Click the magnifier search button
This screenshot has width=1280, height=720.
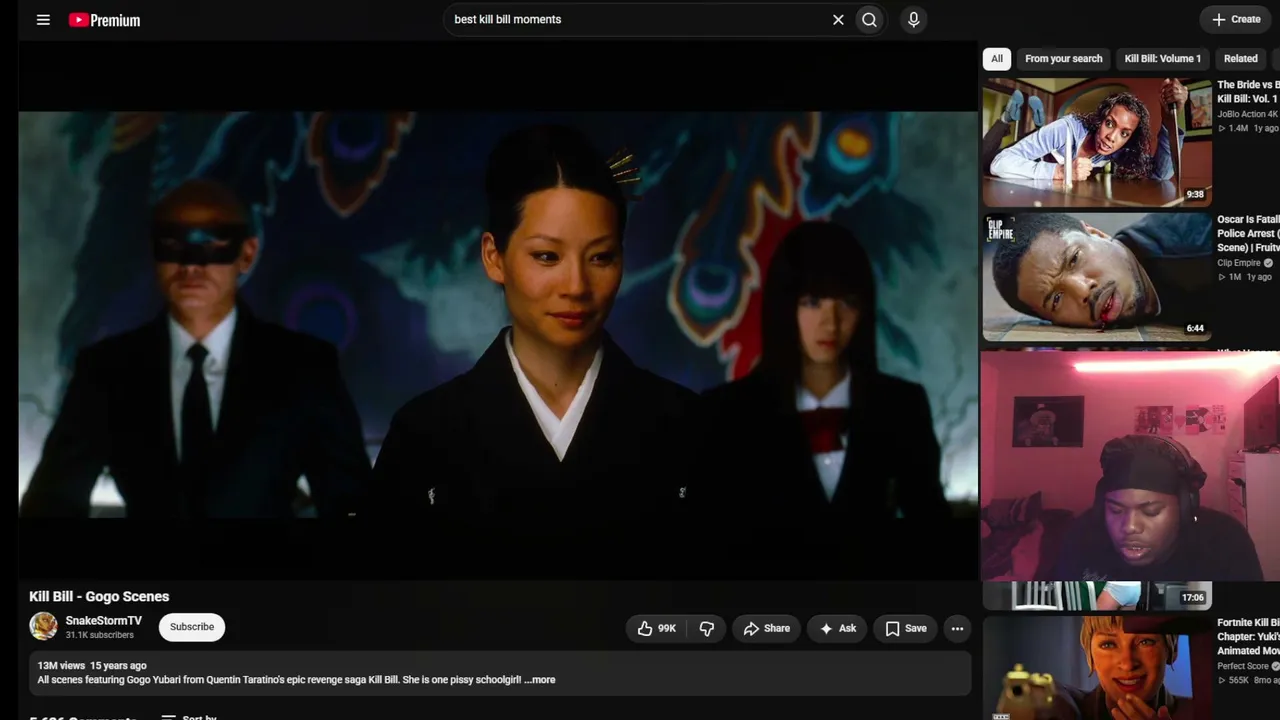[869, 20]
